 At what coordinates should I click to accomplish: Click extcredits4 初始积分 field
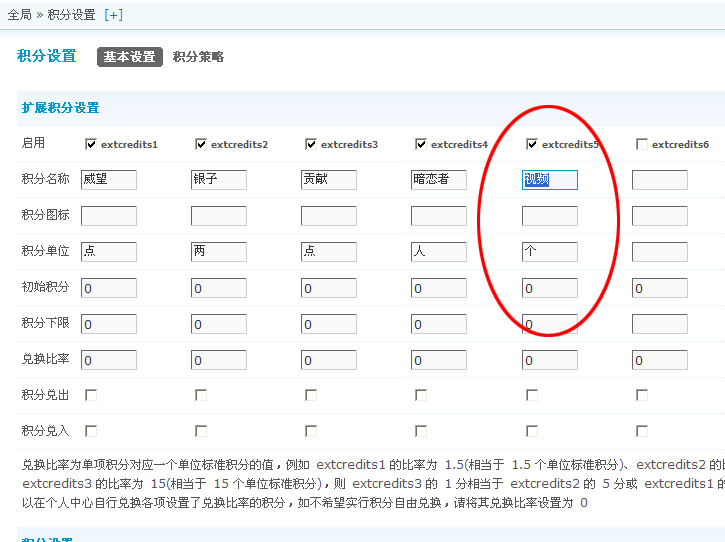point(439,288)
